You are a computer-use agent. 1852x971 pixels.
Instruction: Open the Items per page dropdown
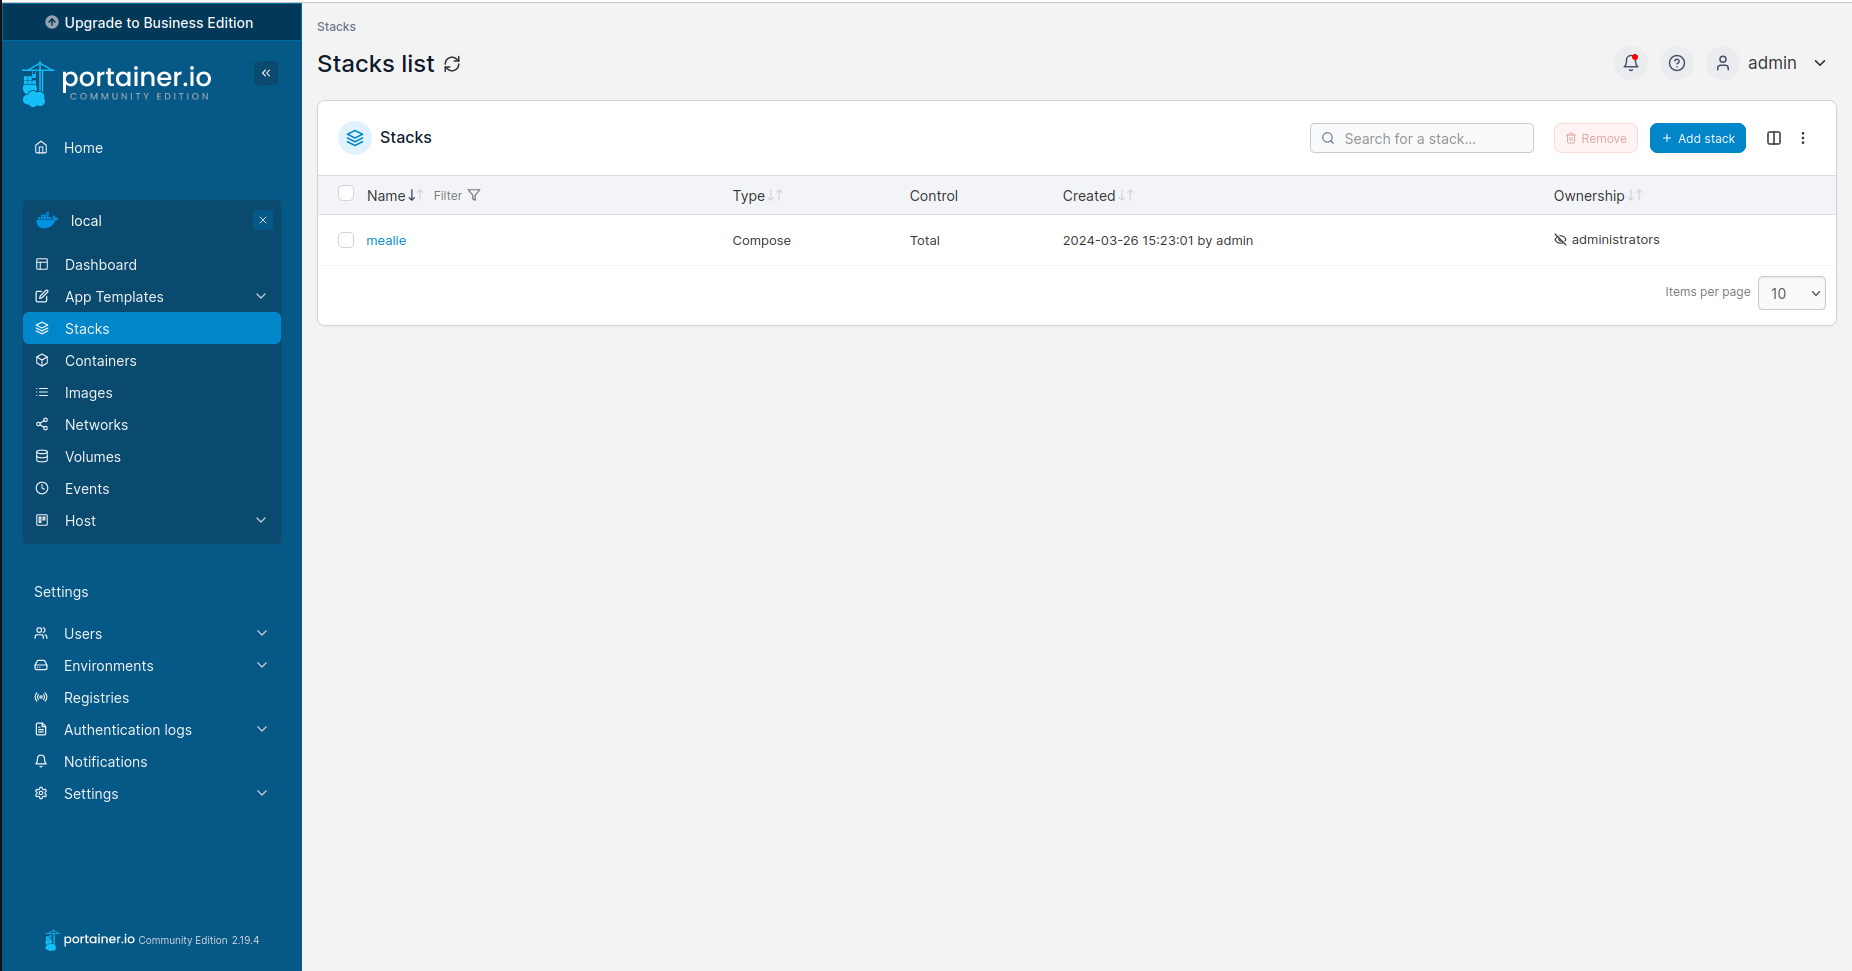click(1791, 293)
